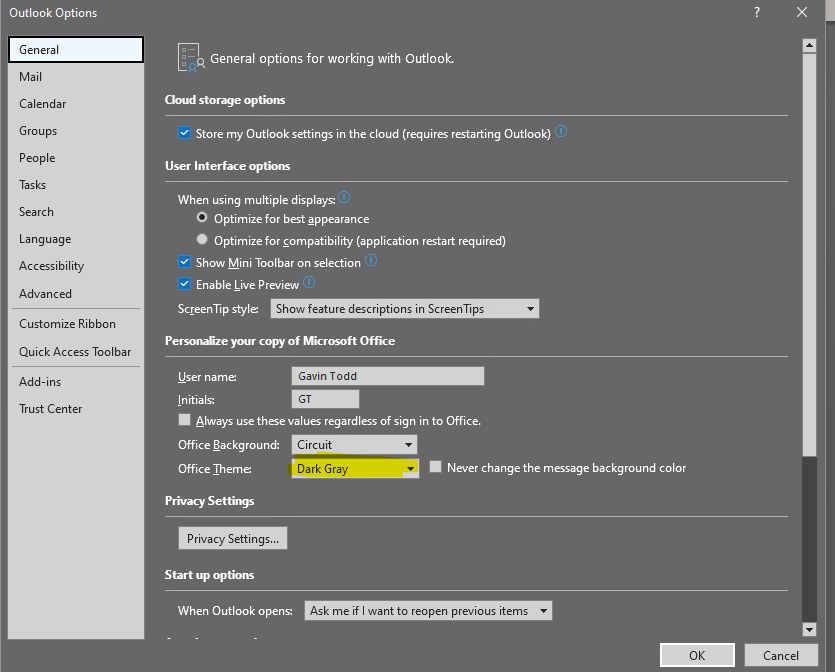Open the Office Background dropdown
This screenshot has height=672, width=835.
(354, 445)
